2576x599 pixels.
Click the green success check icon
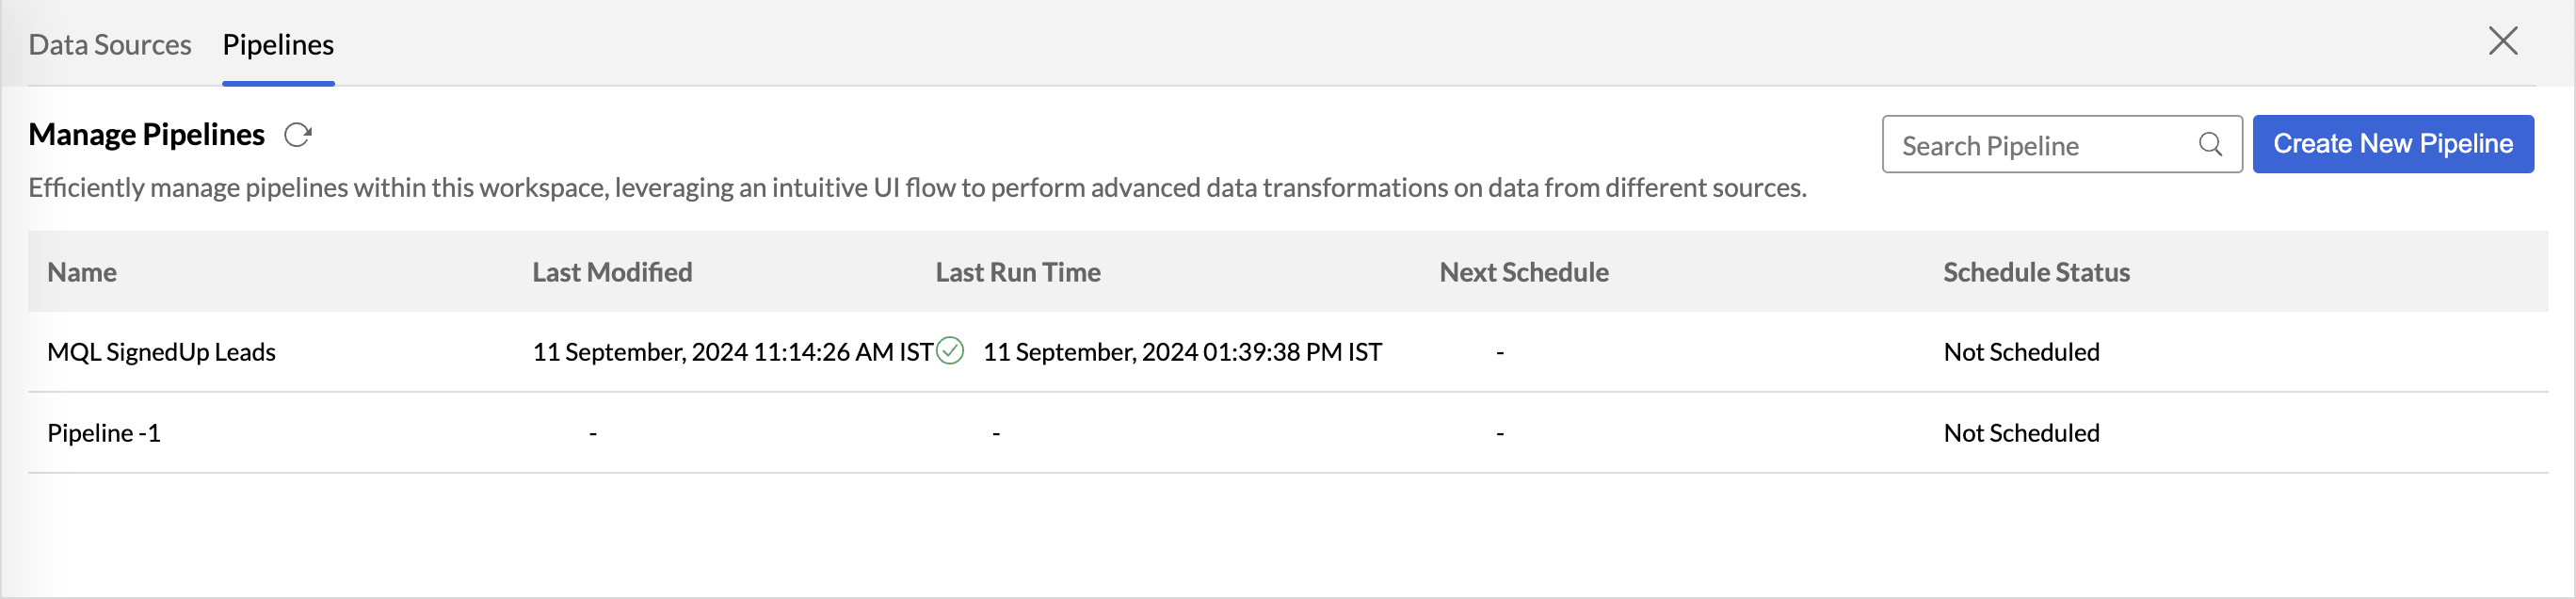950,351
